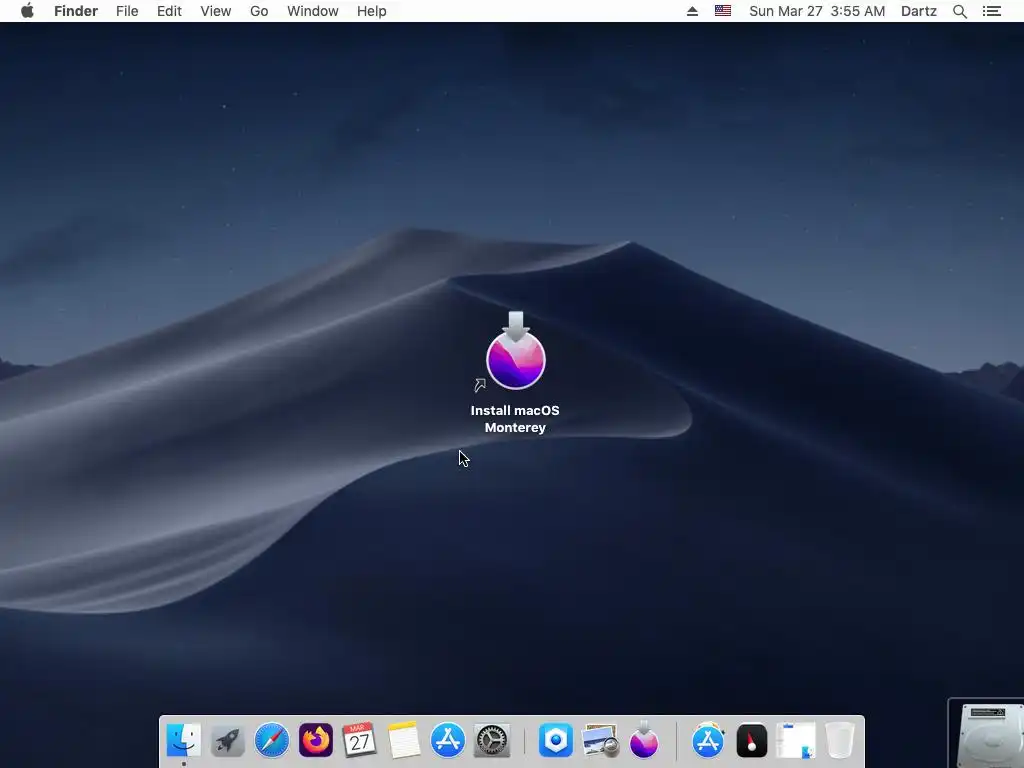Open the blue hexagon app in Dock
1024x768 pixels.
(x=556, y=741)
